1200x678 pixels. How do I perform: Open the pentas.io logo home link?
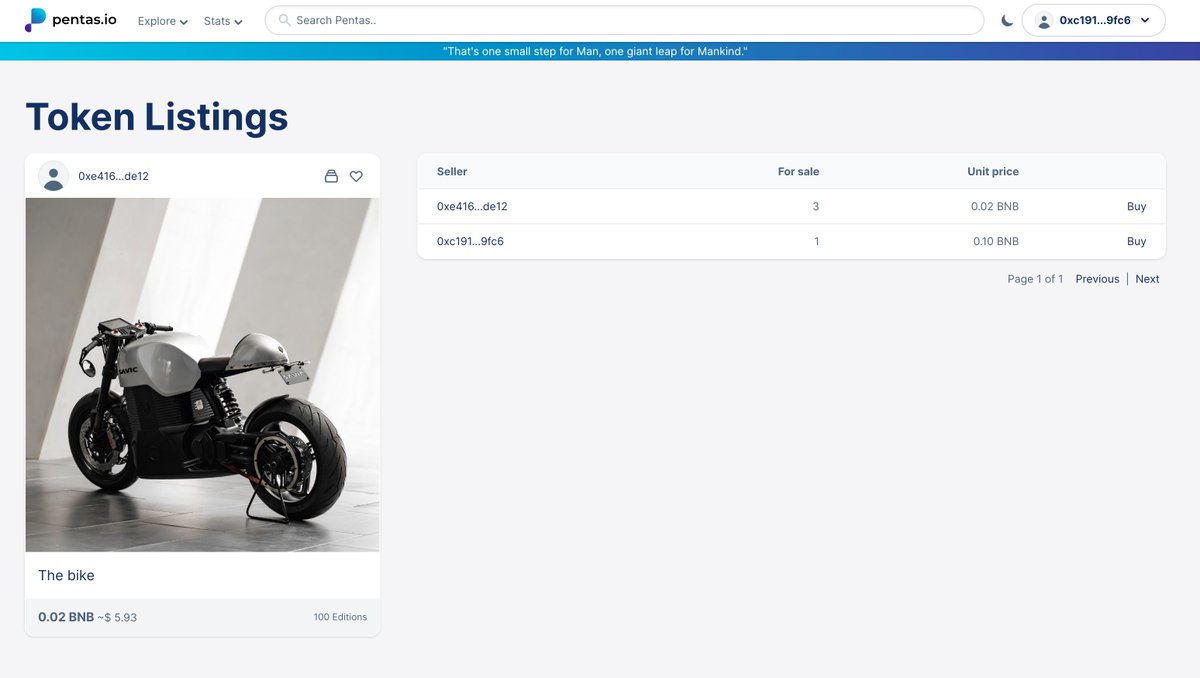tap(71, 20)
